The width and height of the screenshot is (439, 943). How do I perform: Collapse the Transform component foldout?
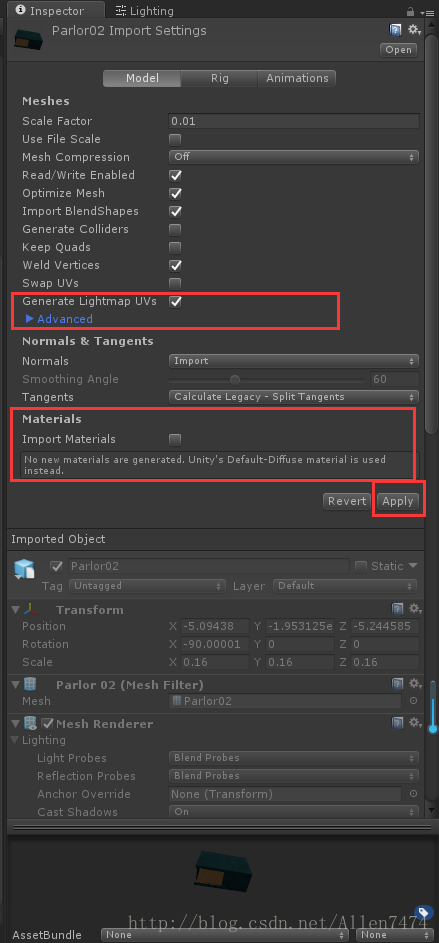[x=15, y=610]
